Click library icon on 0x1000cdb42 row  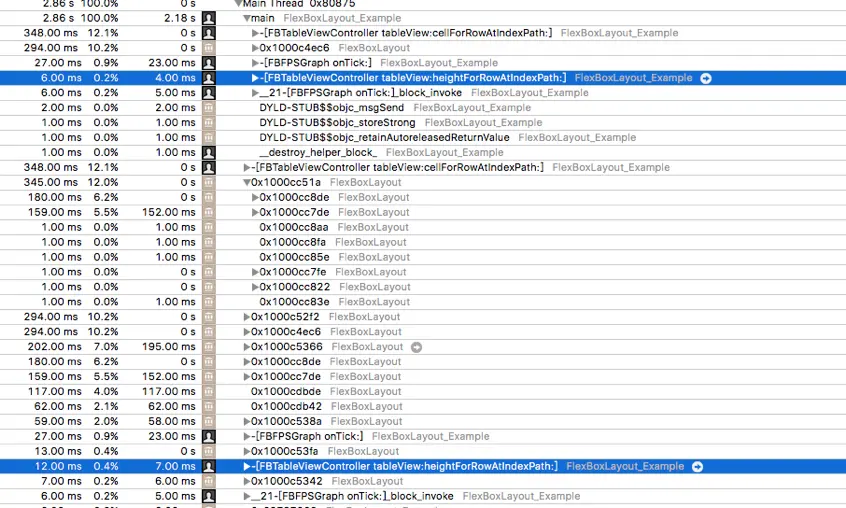tap(209, 407)
